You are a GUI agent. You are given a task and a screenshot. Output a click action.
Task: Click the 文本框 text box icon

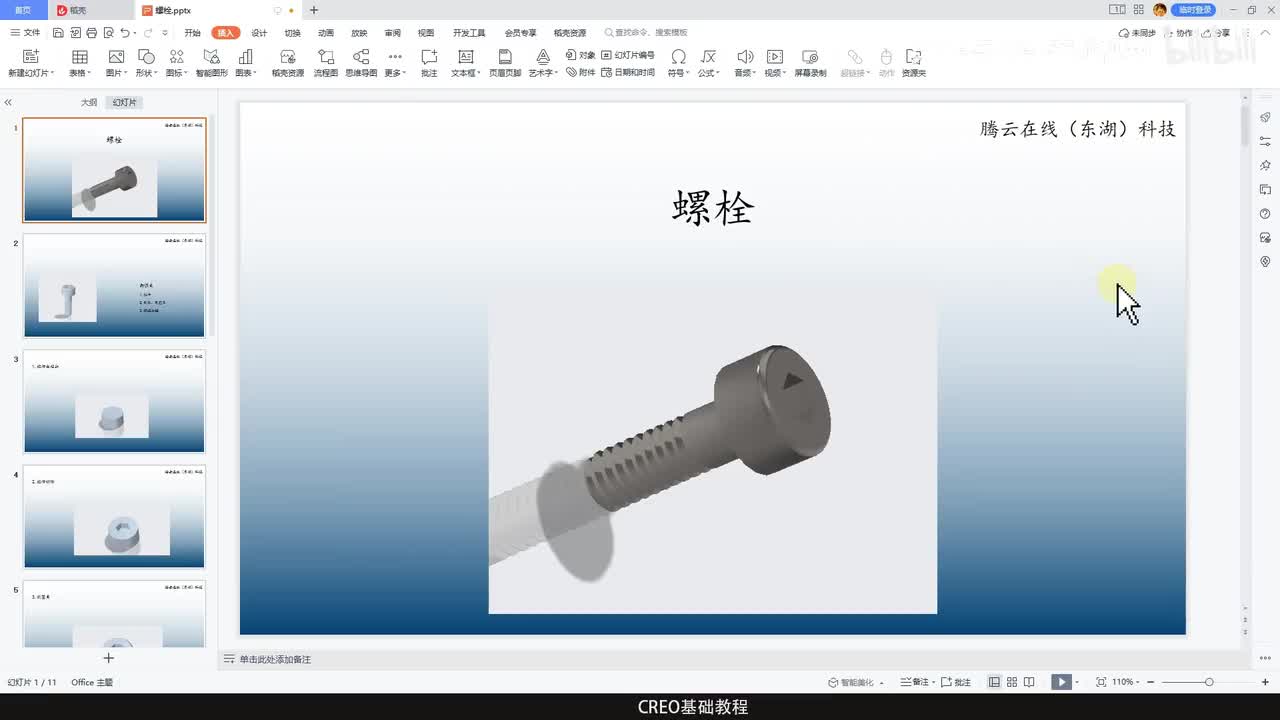[x=465, y=58]
